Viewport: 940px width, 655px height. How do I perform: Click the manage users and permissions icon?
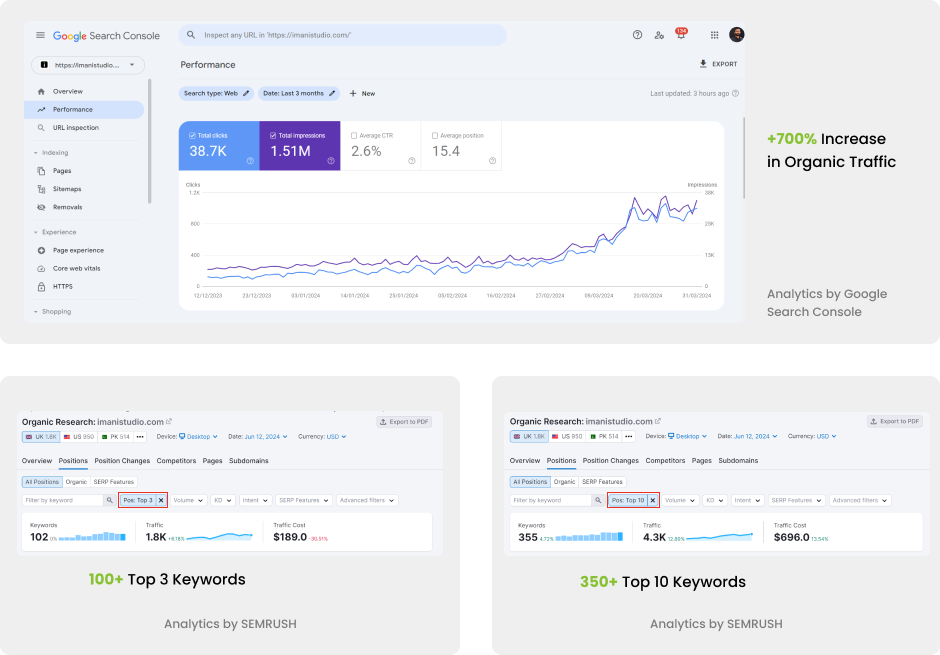pyautogui.click(x=659, y=35)
